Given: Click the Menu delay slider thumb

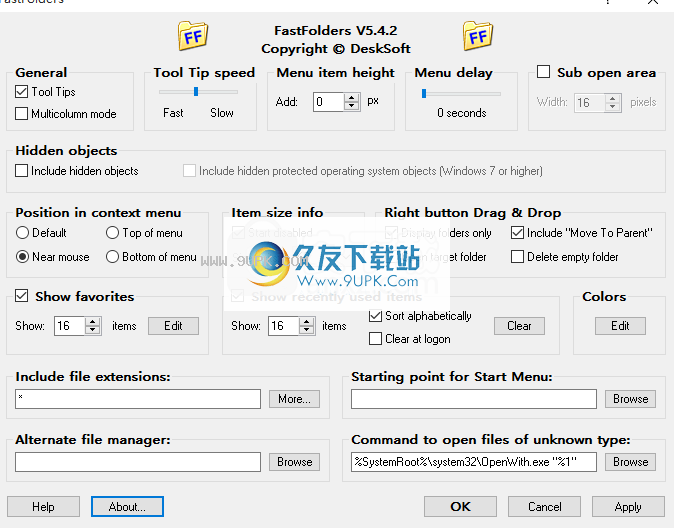Looking at the screenshot, I should pos(424,93).
